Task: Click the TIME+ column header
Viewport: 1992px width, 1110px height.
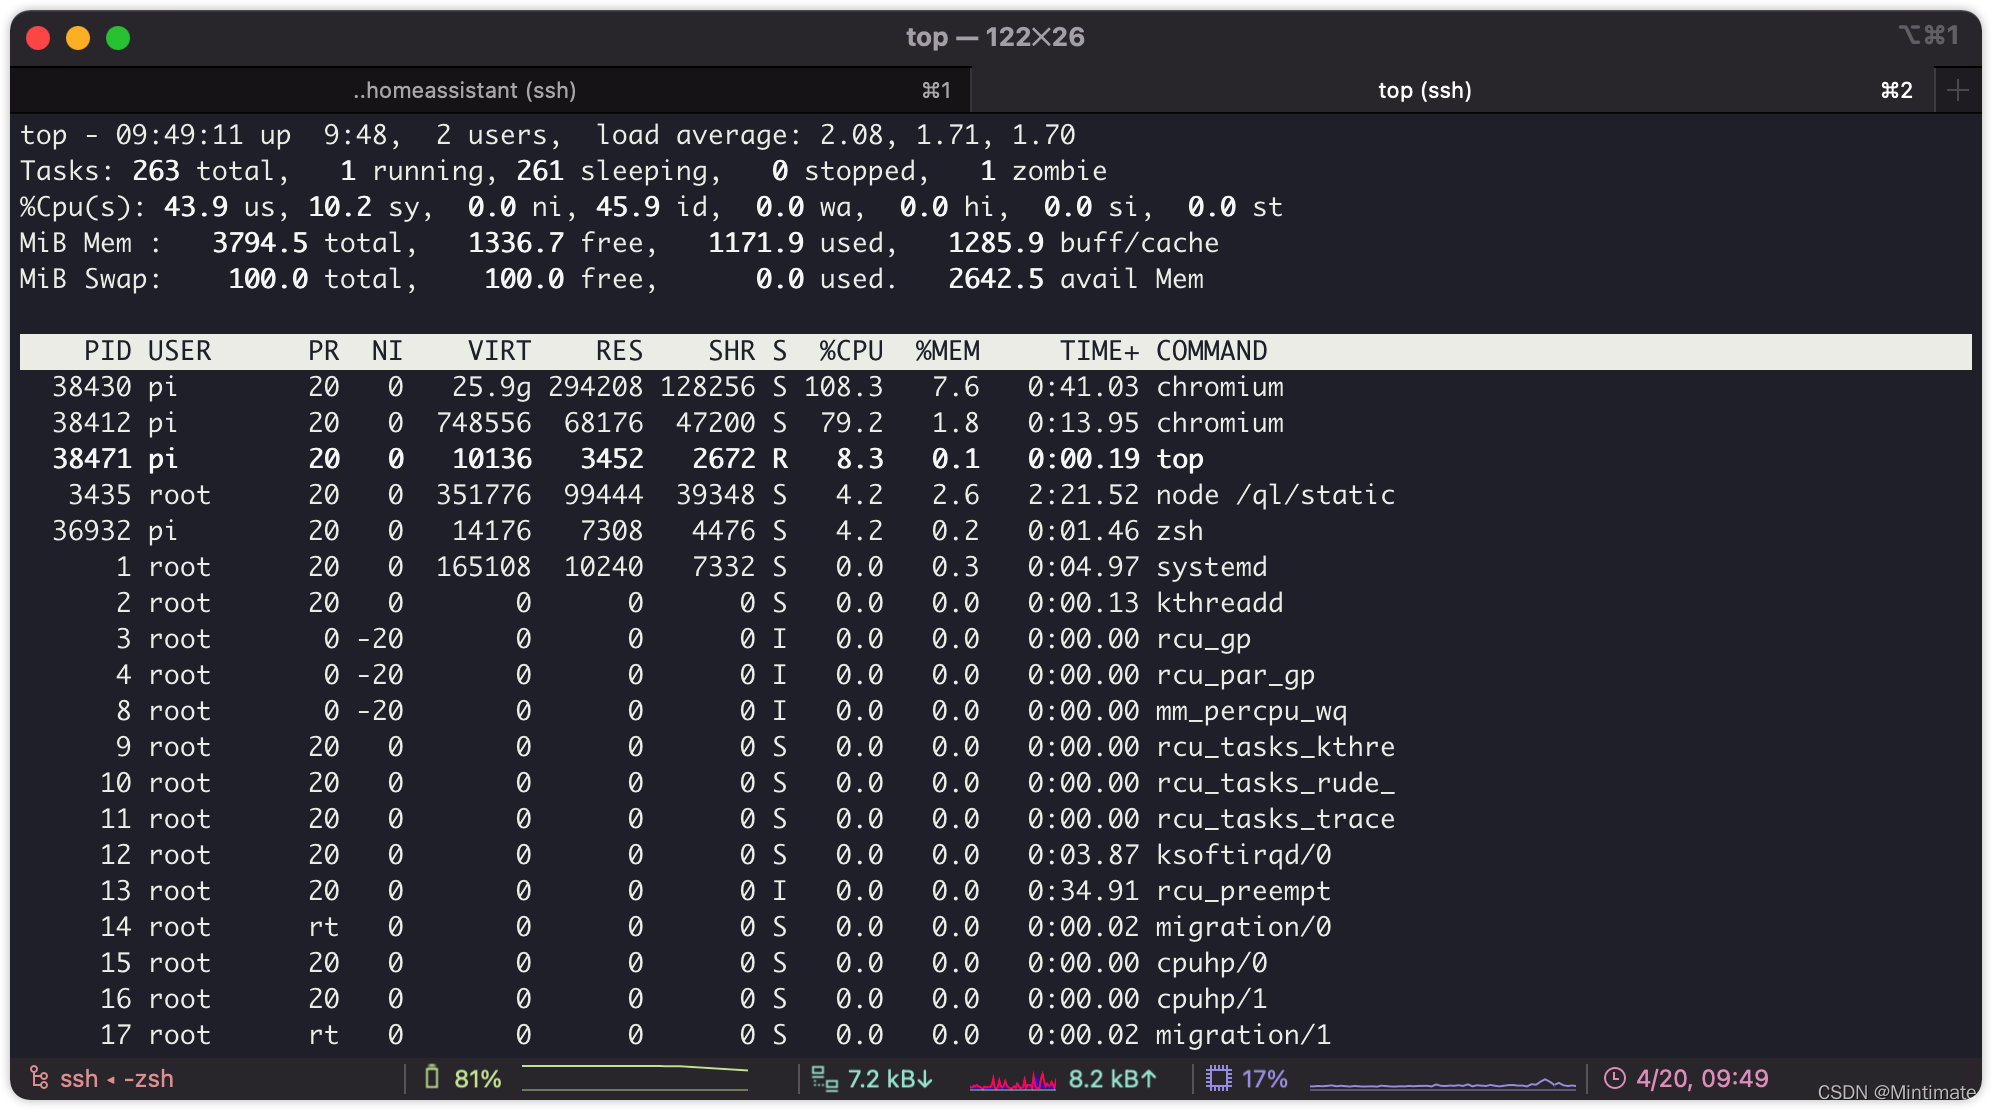Action: [1098, 350]
